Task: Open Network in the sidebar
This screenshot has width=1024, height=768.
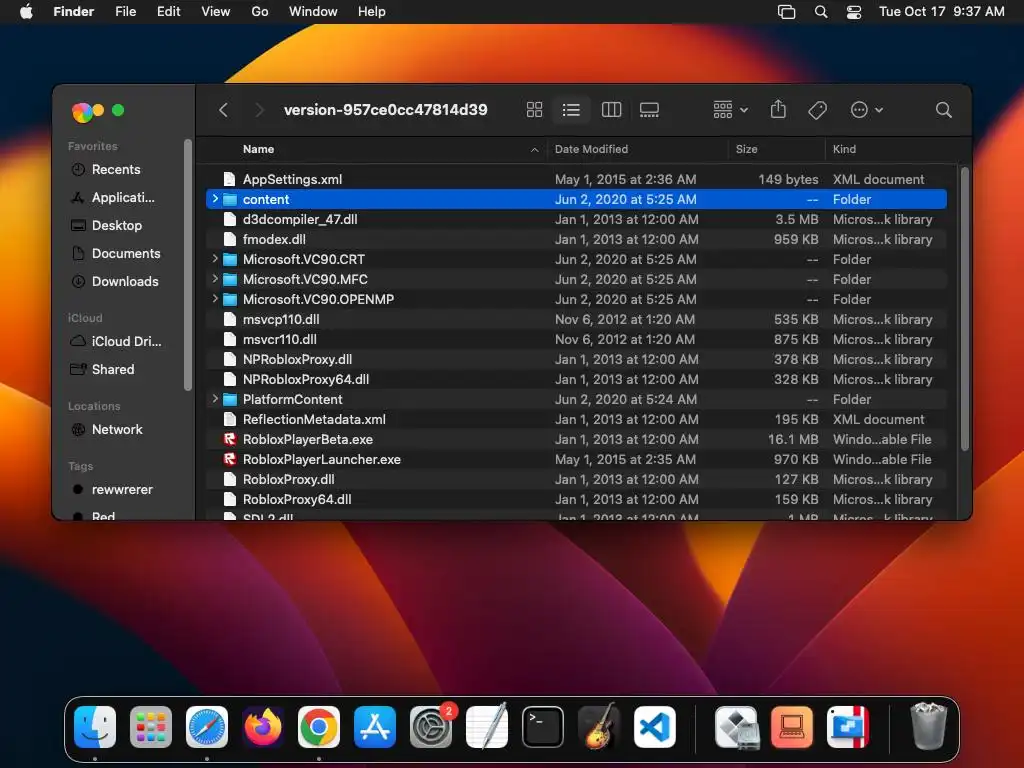Action: [116, 430]
